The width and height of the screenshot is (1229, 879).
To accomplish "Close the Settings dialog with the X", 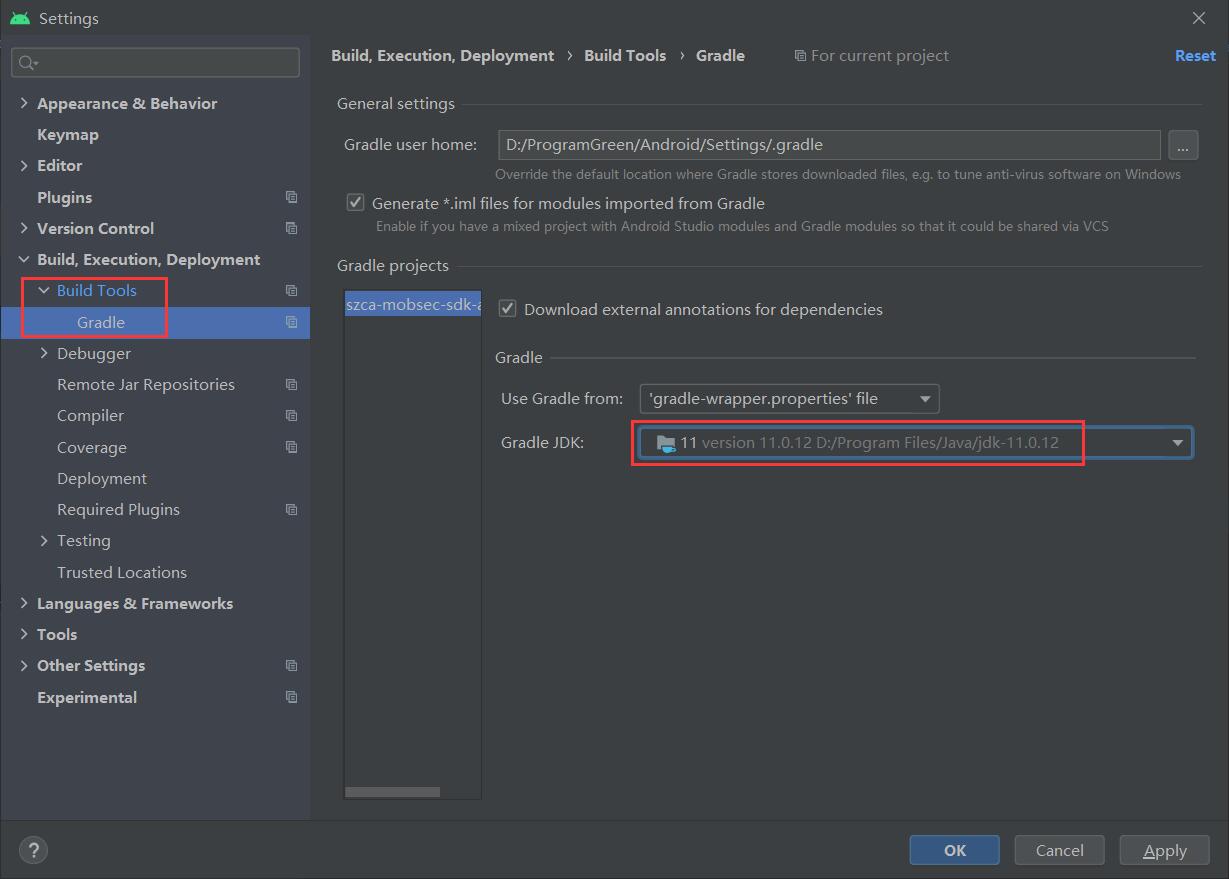I will click(x=1199, y=18).
